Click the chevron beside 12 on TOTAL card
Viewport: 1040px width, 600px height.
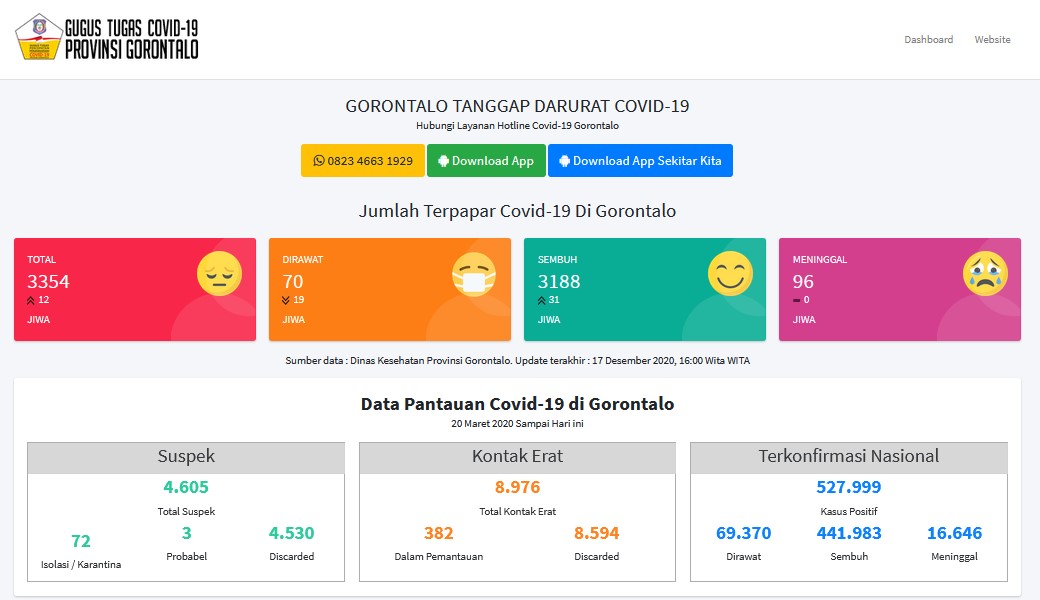pyautogui.click(x=30, y=300)
